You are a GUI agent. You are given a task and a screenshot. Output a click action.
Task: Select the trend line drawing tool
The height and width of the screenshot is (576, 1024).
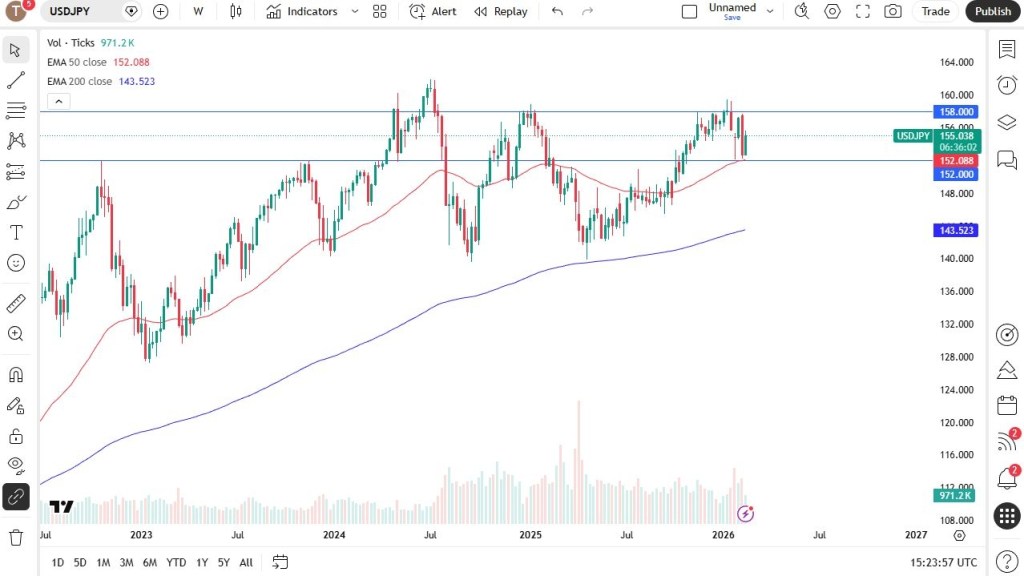click(x=16, y=80)
